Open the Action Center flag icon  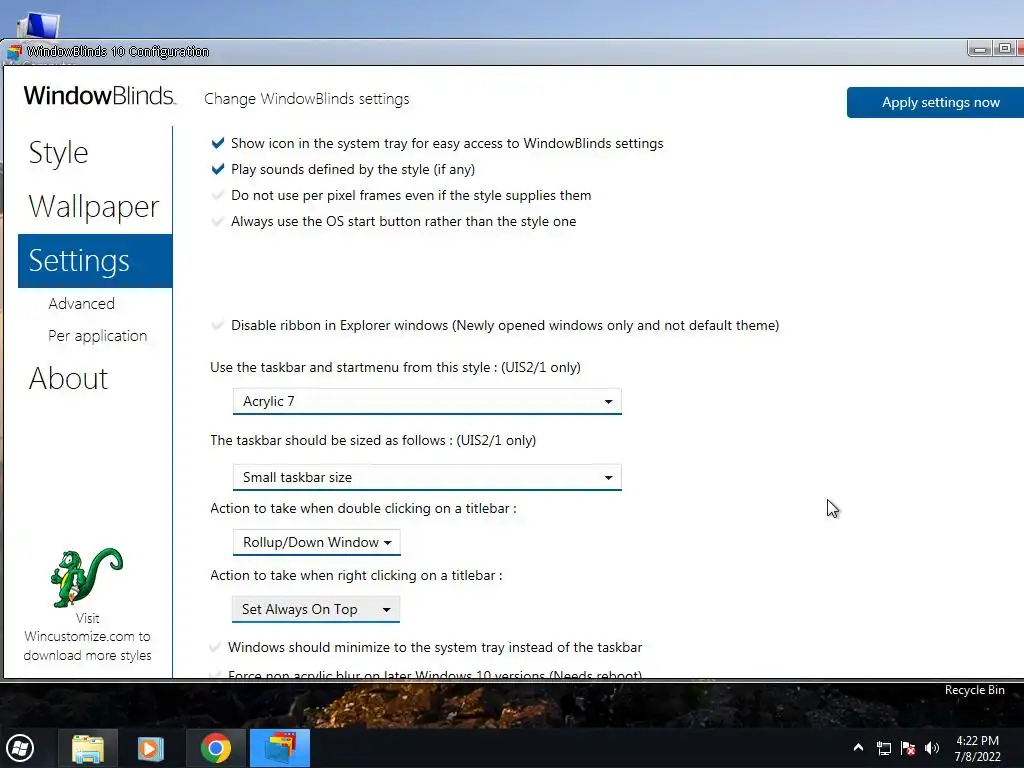908,748
